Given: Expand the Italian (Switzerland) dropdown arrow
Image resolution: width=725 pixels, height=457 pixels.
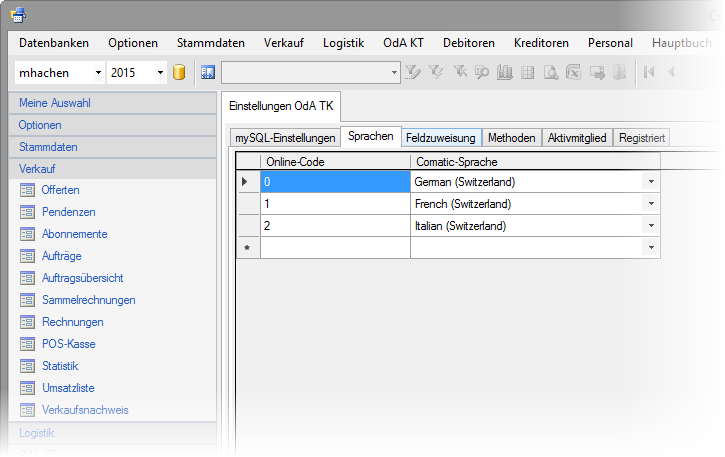Looking at the screenshot, I should tap(651, 226).
